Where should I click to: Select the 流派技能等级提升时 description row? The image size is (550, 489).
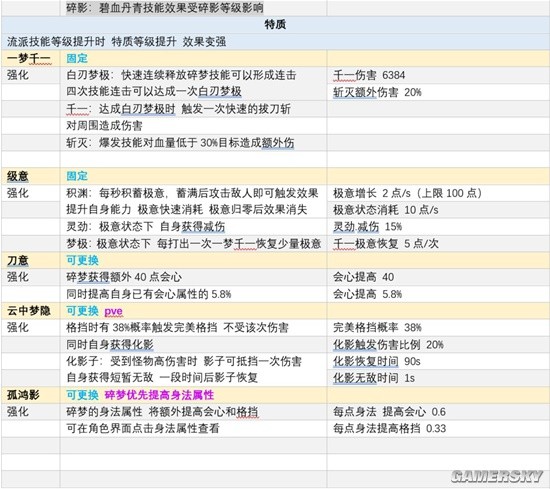[x=275, y=42]
